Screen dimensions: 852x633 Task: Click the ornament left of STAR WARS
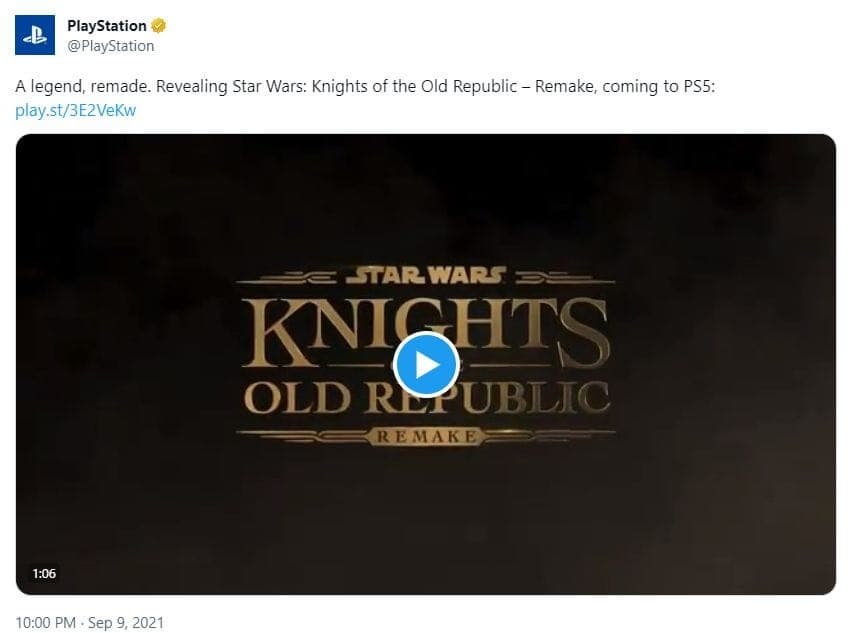click(288, 278)
